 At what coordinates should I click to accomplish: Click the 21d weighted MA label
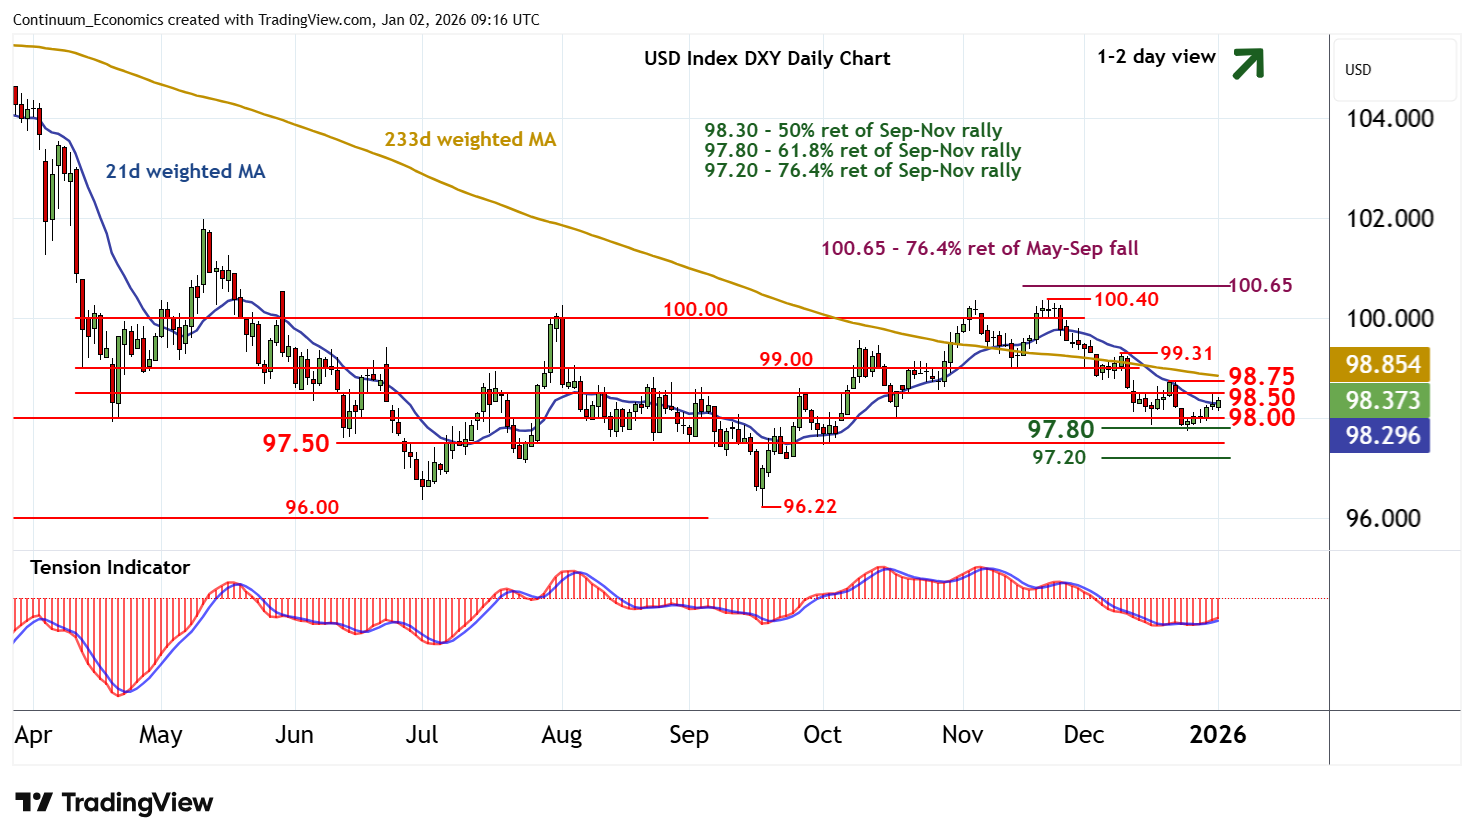coord(185,172)
